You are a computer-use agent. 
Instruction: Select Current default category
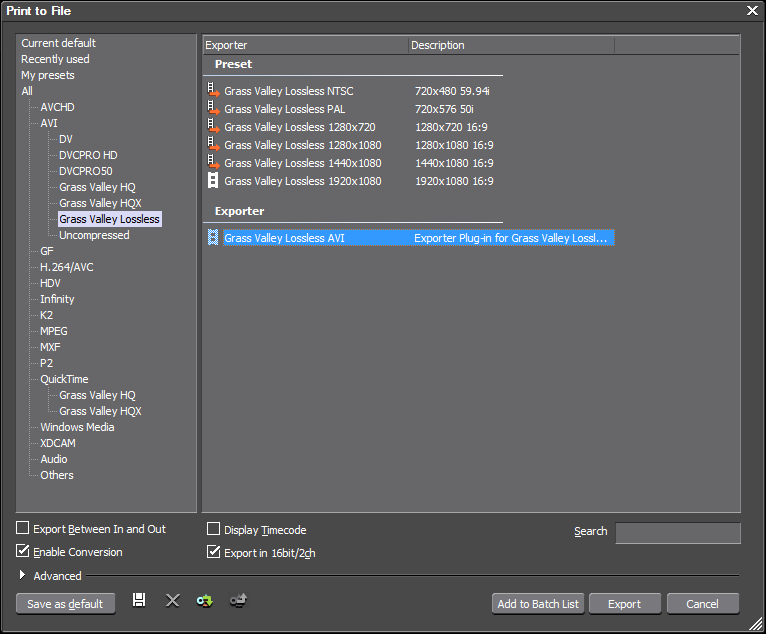coord(59,43)
